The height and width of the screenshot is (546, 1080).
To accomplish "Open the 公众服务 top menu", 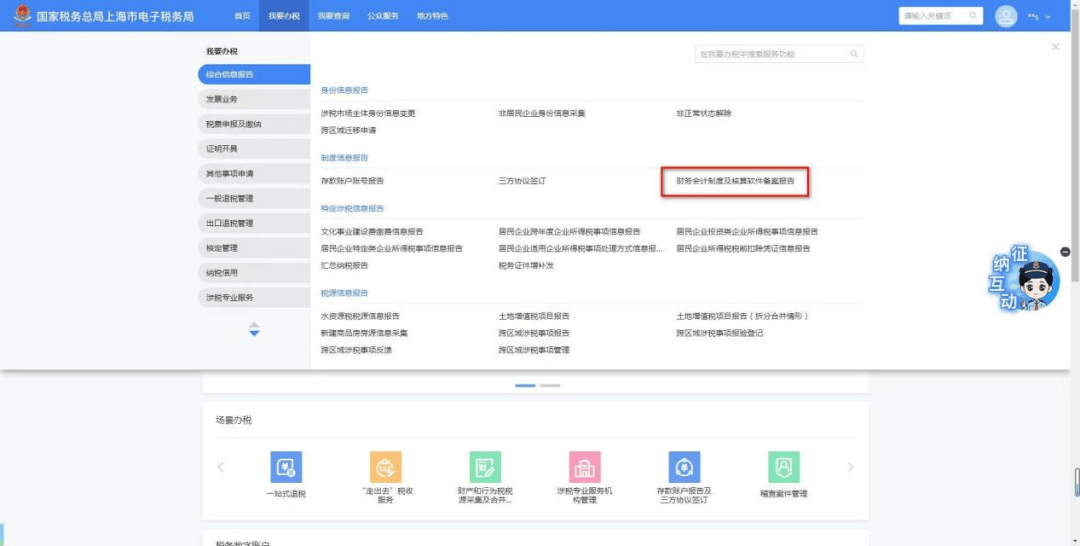I will click(382, 16).
